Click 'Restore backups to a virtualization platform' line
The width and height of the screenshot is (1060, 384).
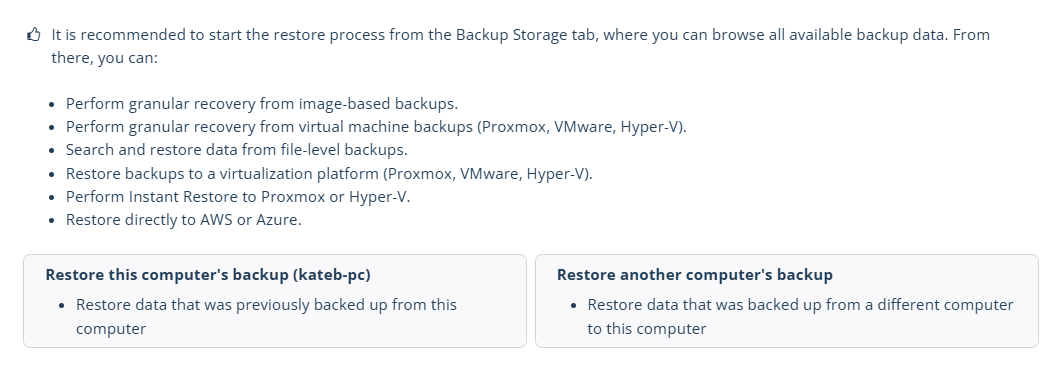coord(329,174)
